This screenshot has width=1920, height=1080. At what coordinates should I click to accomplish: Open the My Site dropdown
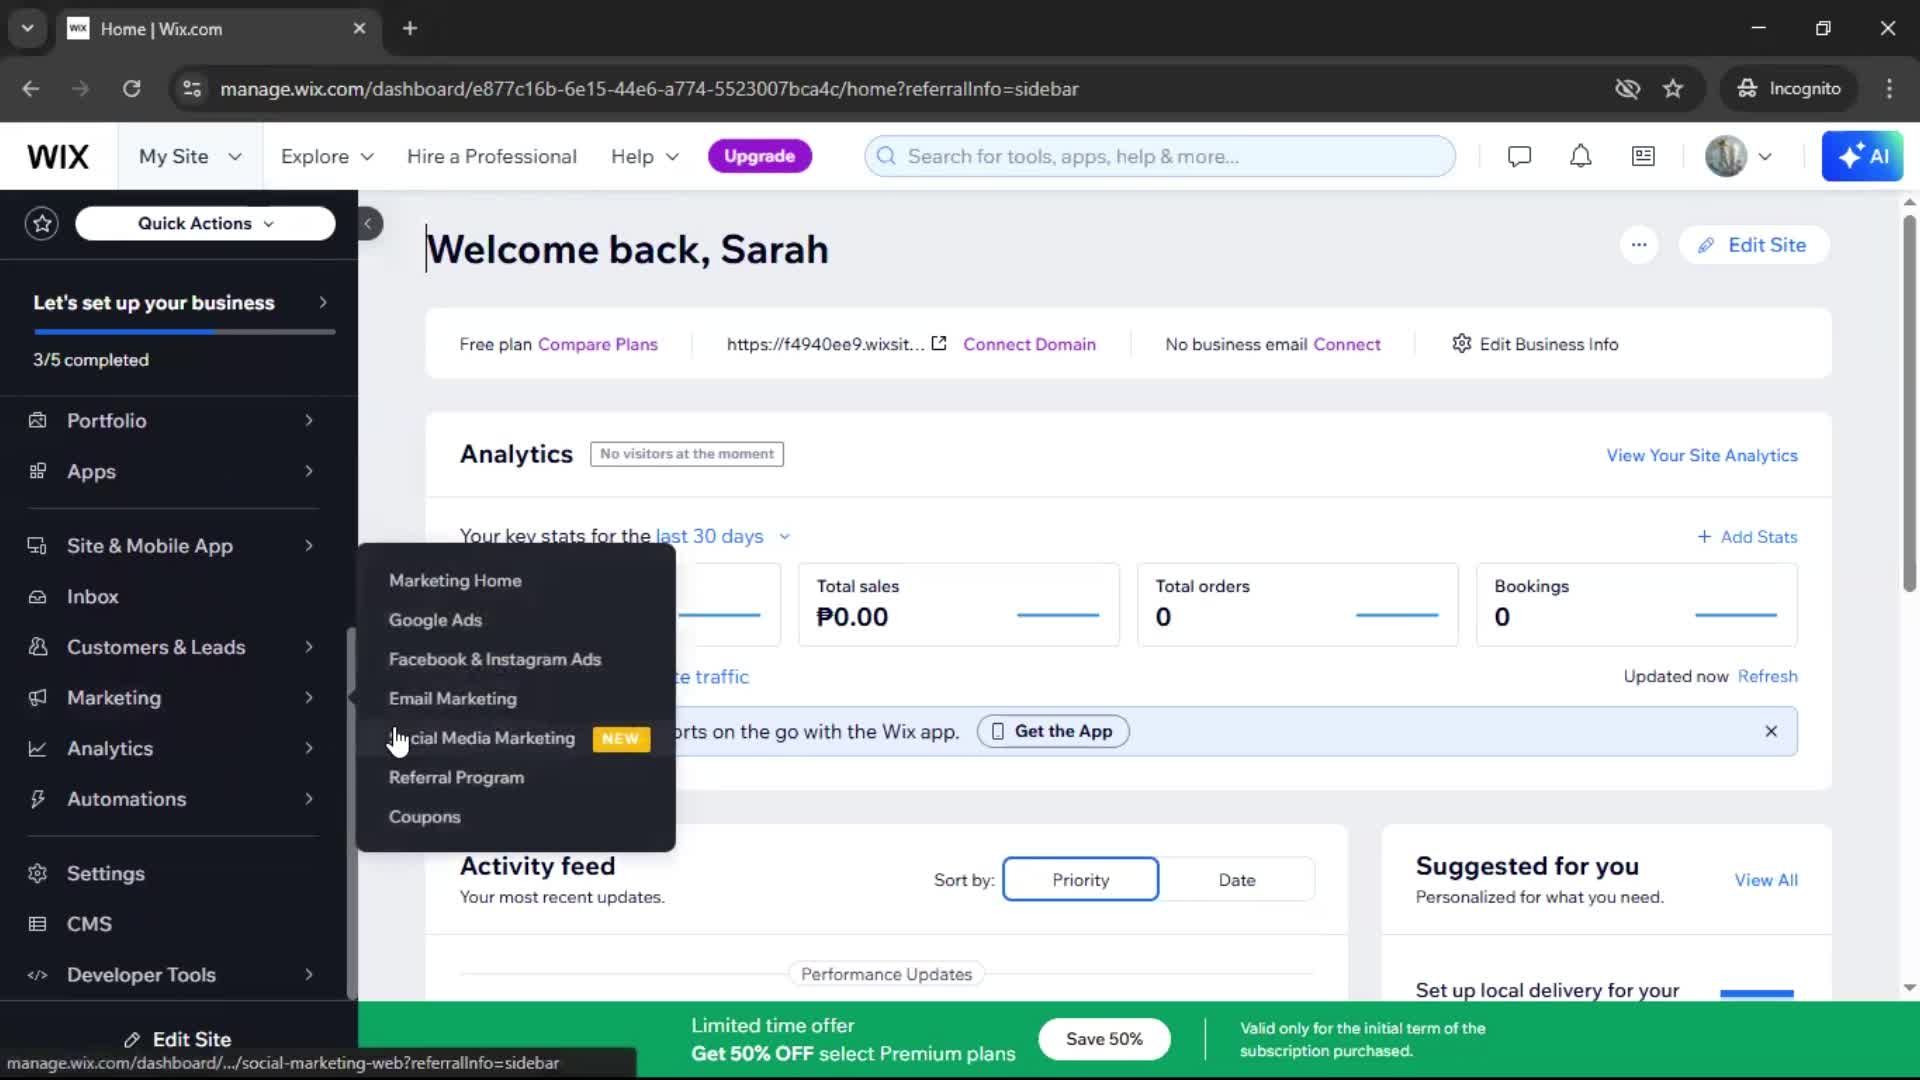click(190, 156)
